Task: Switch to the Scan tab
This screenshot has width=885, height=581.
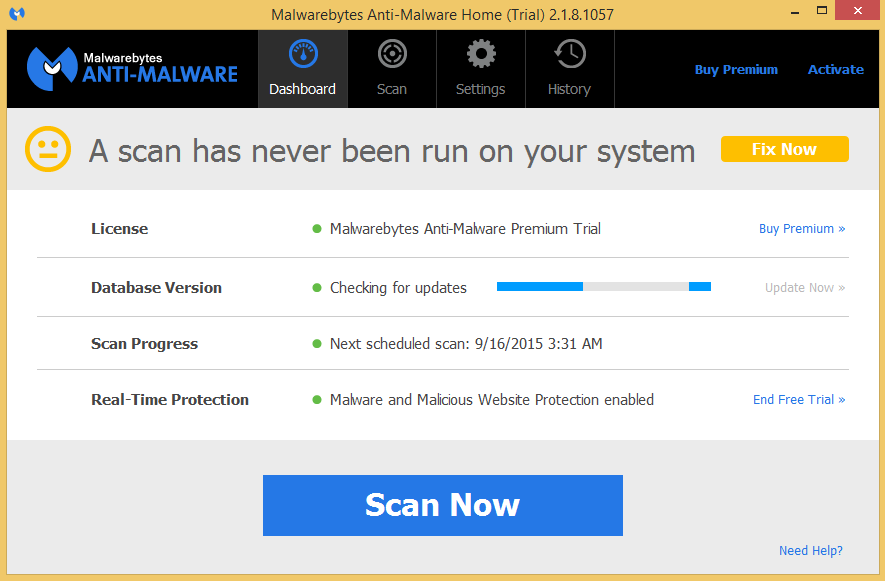Action: (x=392, y=69)
